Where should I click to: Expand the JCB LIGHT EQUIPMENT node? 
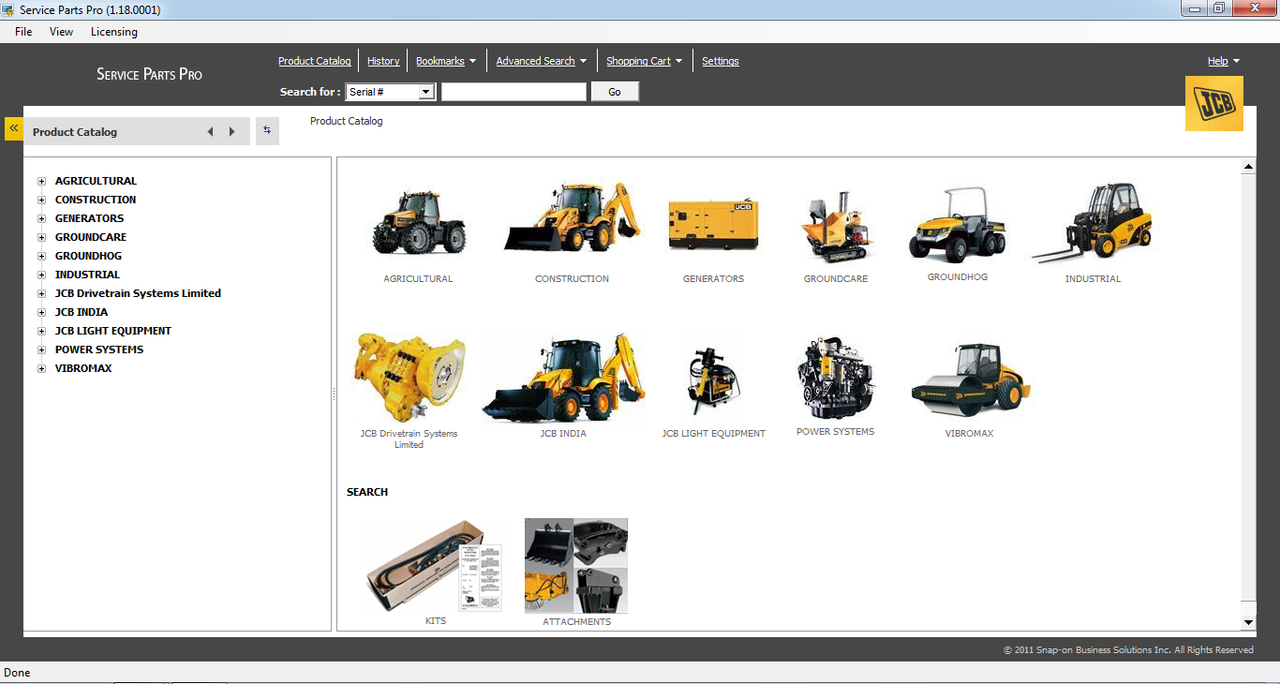pos(42,331)
